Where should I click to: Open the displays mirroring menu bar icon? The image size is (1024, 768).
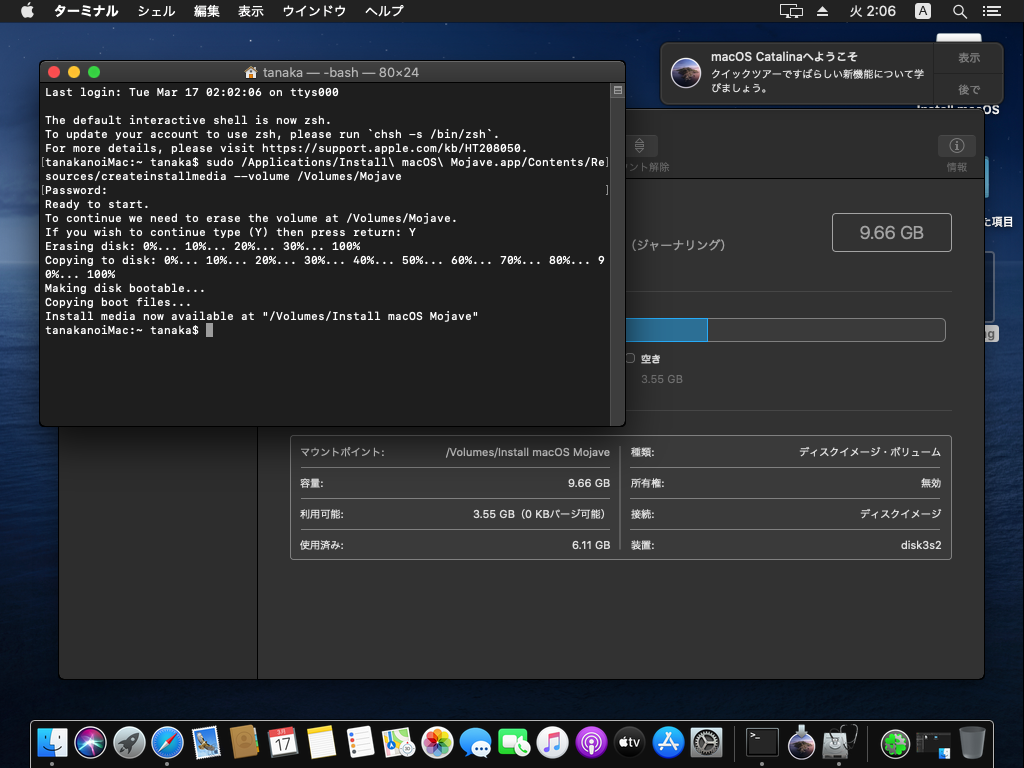coord(791,11)
